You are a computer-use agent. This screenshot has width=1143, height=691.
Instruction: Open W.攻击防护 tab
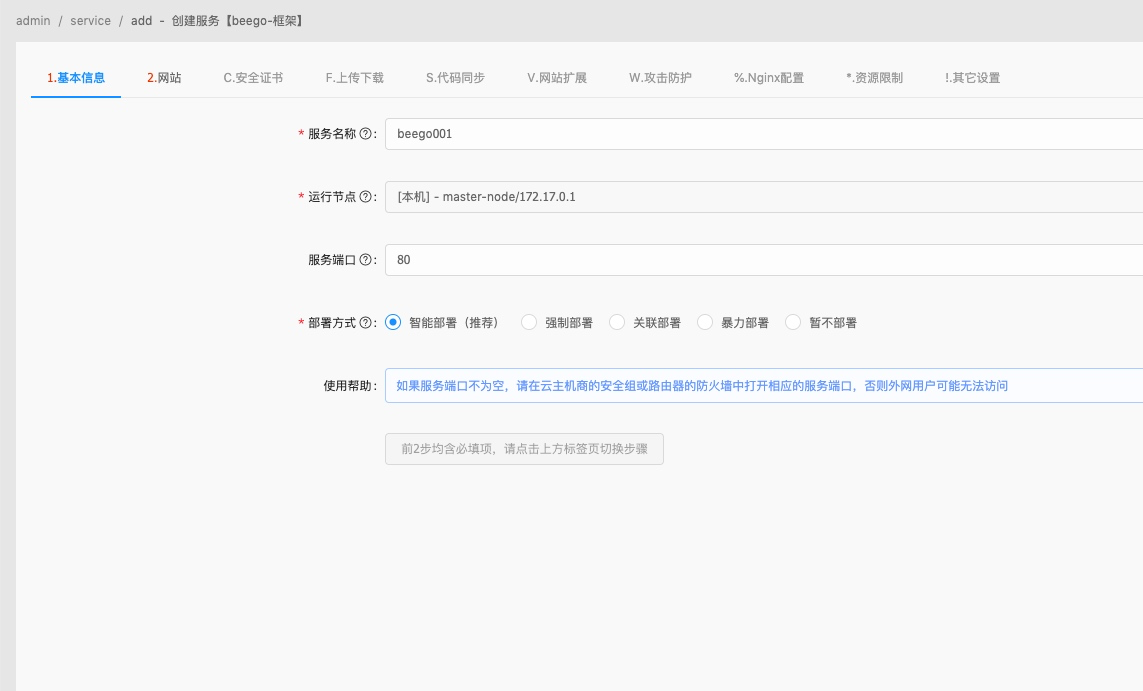tap(660, 78)
